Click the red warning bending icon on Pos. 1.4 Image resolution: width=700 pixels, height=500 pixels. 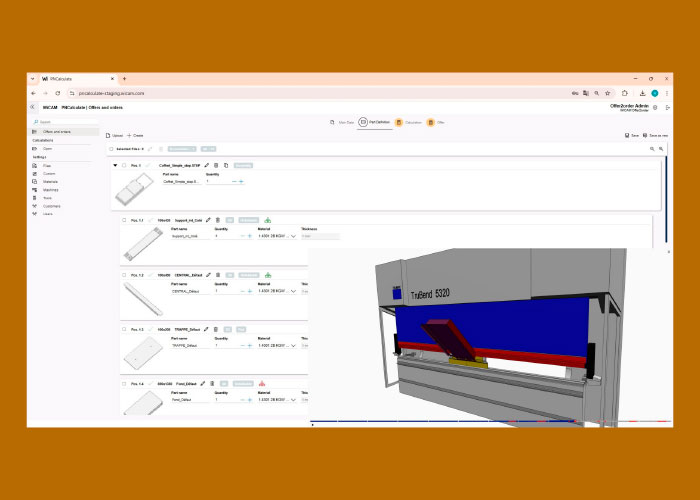pos(262,384)
